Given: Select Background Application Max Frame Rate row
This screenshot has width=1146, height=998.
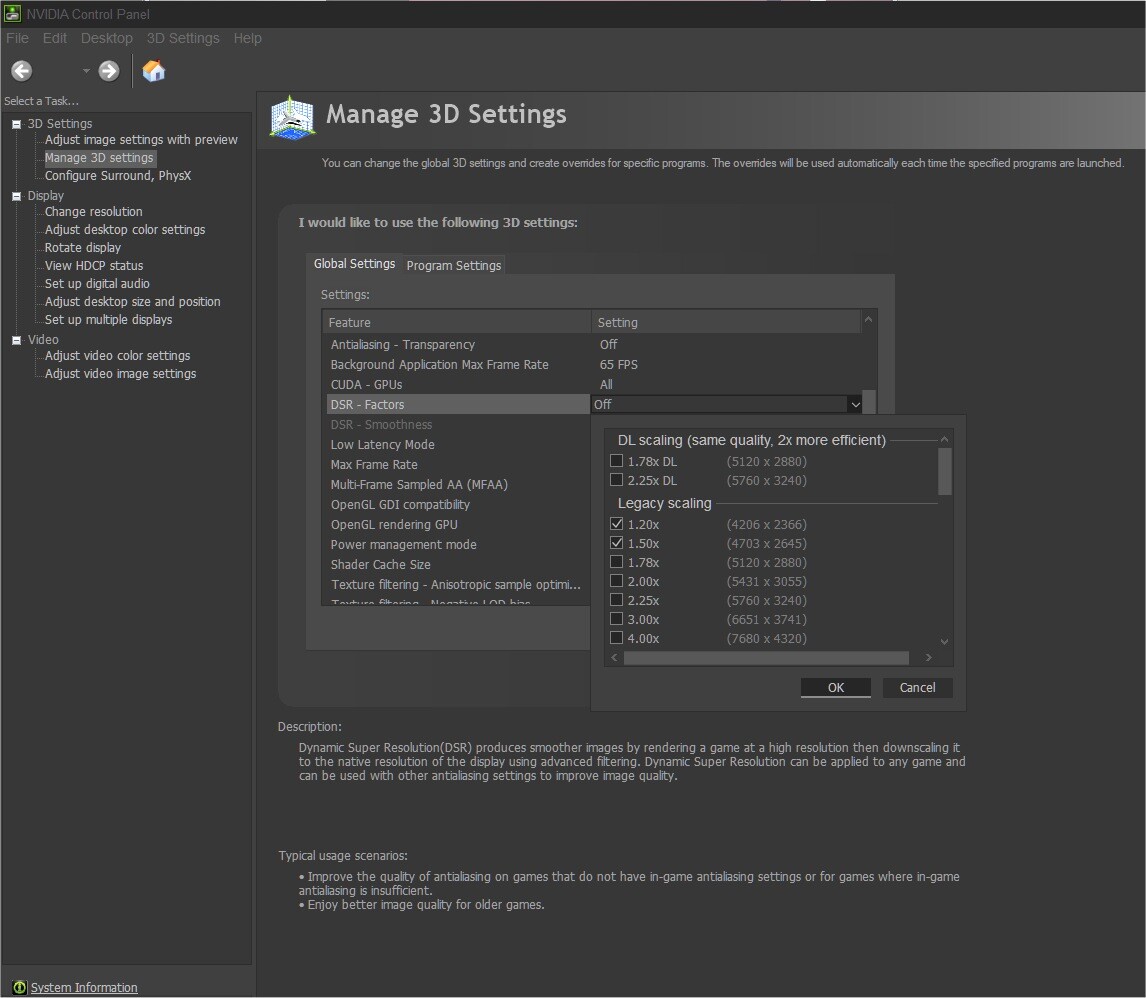Looking at the screenshot, I should [592, 364].
